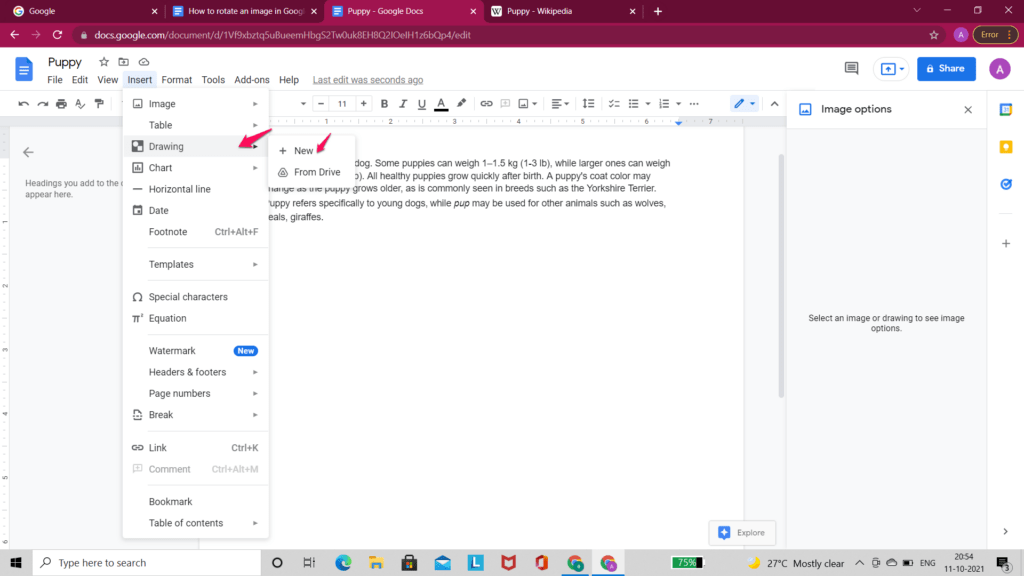
Task: Switch to the Puppy Wikipedia tab
Action: (540, 12)
